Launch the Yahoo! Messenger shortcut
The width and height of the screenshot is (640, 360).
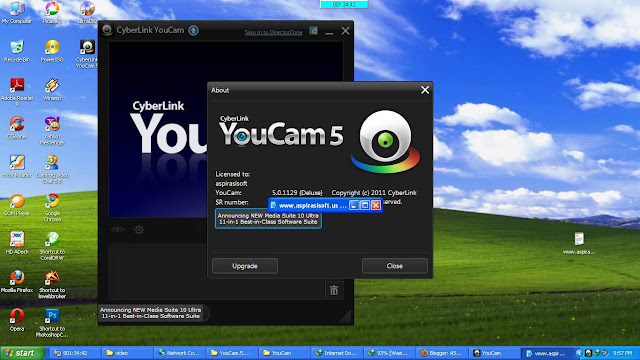52,131
